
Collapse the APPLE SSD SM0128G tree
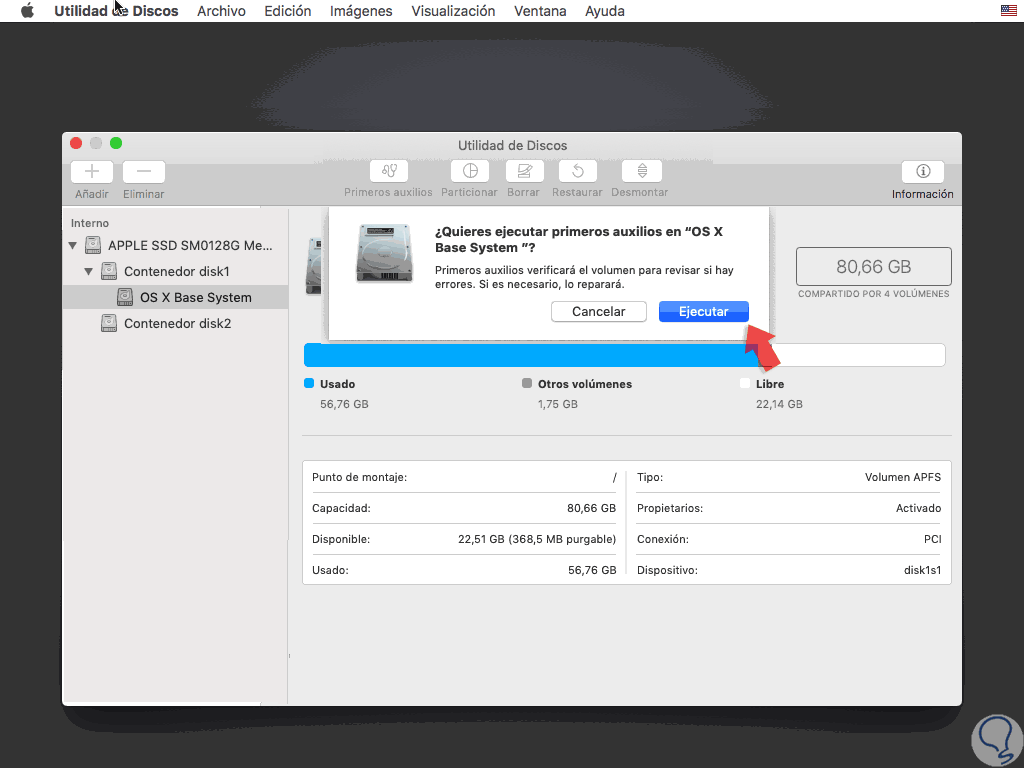[x=72, y=246]
